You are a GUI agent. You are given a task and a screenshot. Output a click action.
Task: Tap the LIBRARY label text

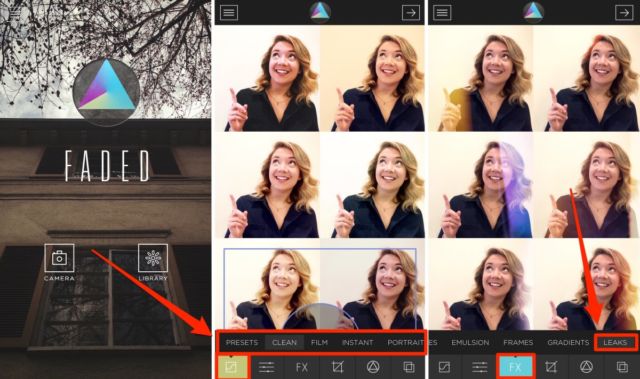pos(153,278)
